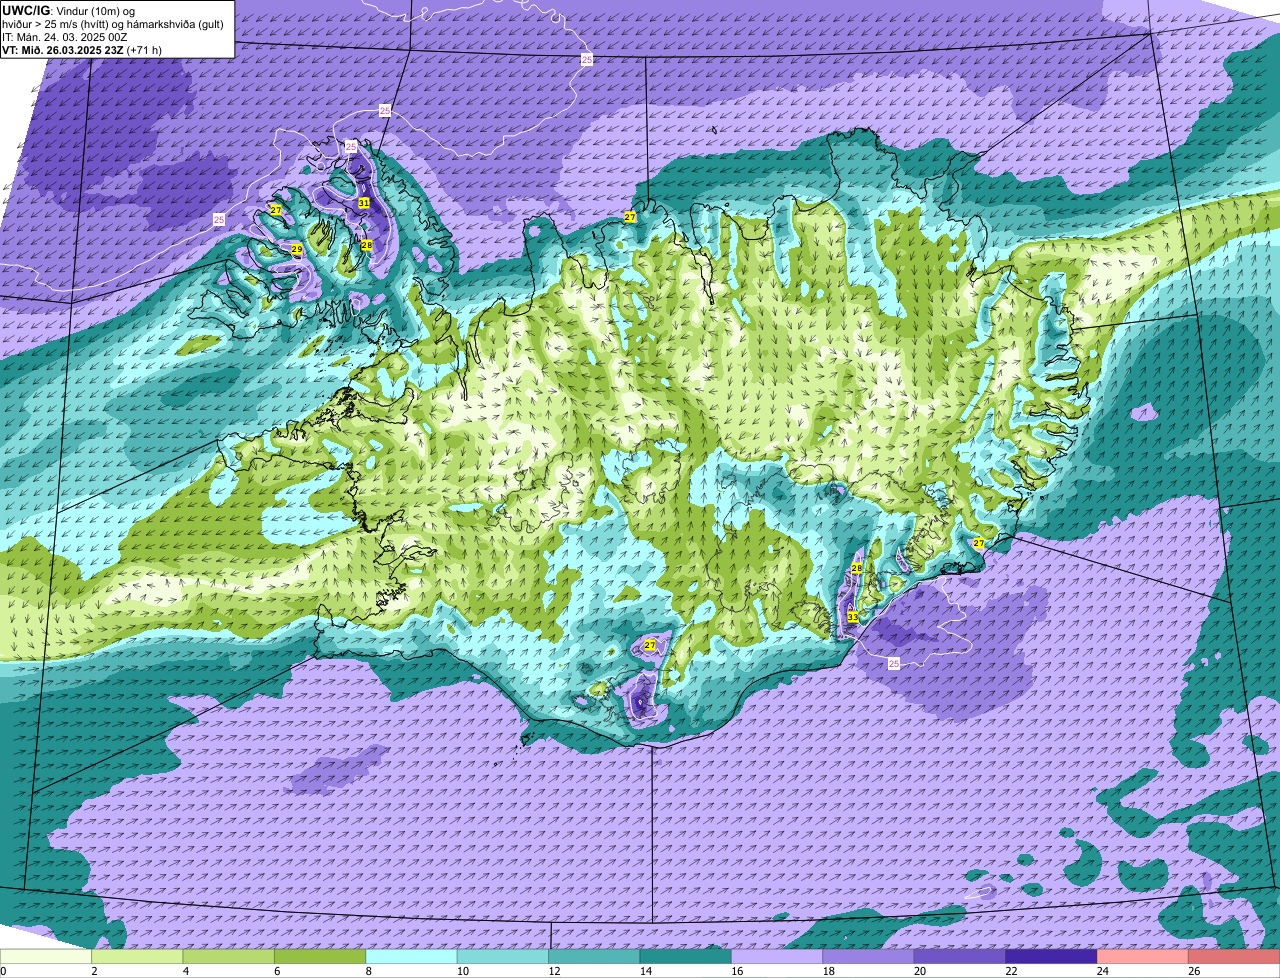Click the legend scale number "4"

pos(185,971)
